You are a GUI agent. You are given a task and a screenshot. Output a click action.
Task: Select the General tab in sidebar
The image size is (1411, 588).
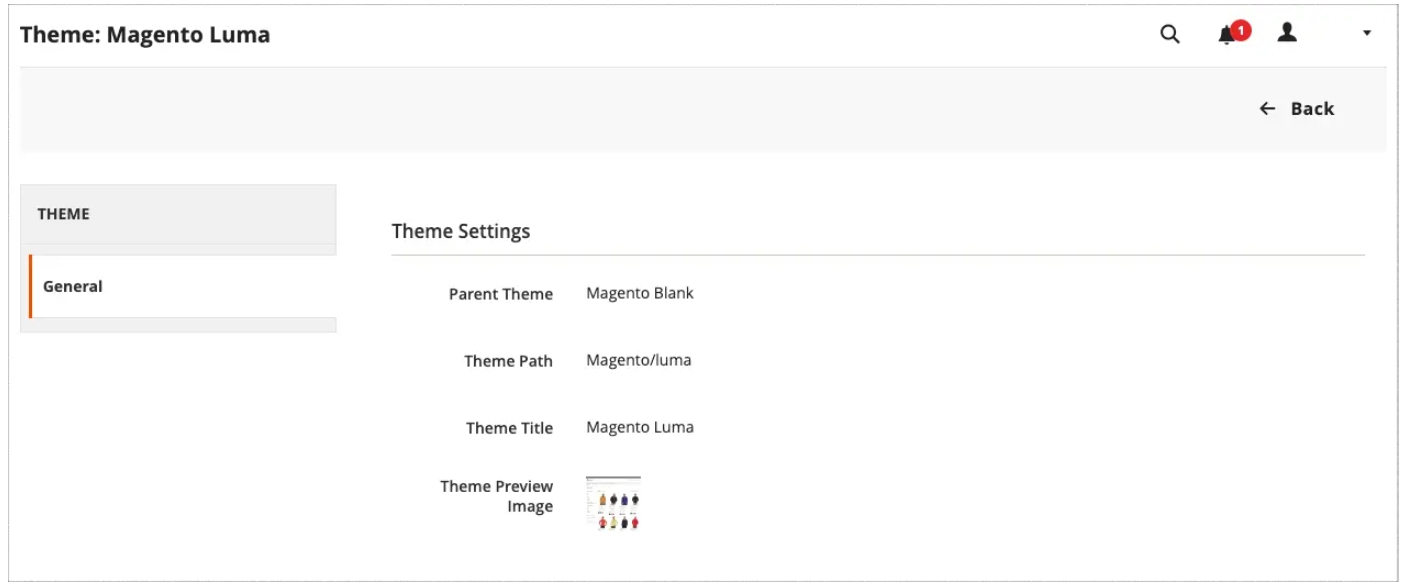tap(182, 286)
